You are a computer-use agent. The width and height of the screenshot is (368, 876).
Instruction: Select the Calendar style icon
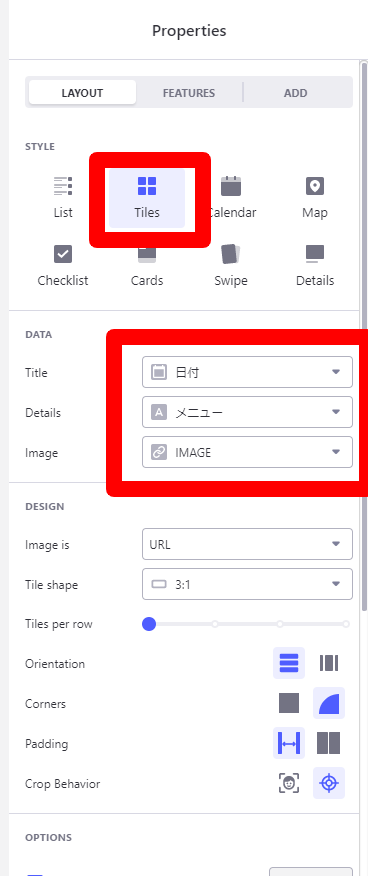[x=231, y=198]
